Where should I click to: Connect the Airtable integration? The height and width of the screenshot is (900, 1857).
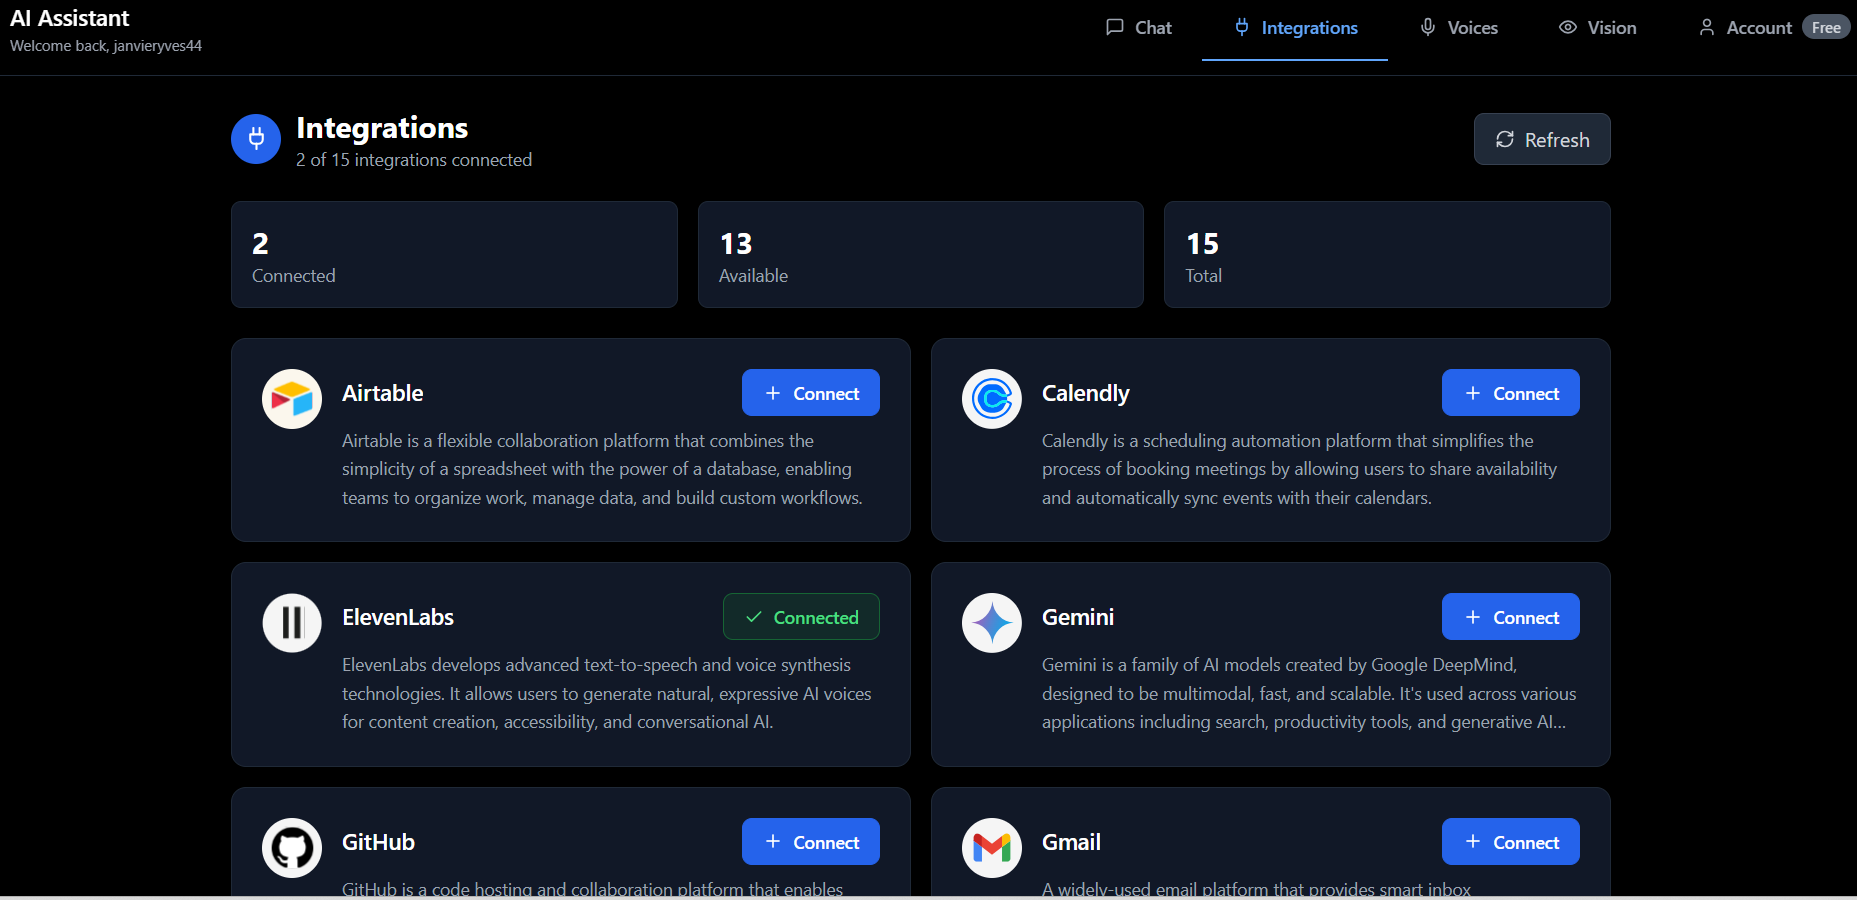coord(811,393)
